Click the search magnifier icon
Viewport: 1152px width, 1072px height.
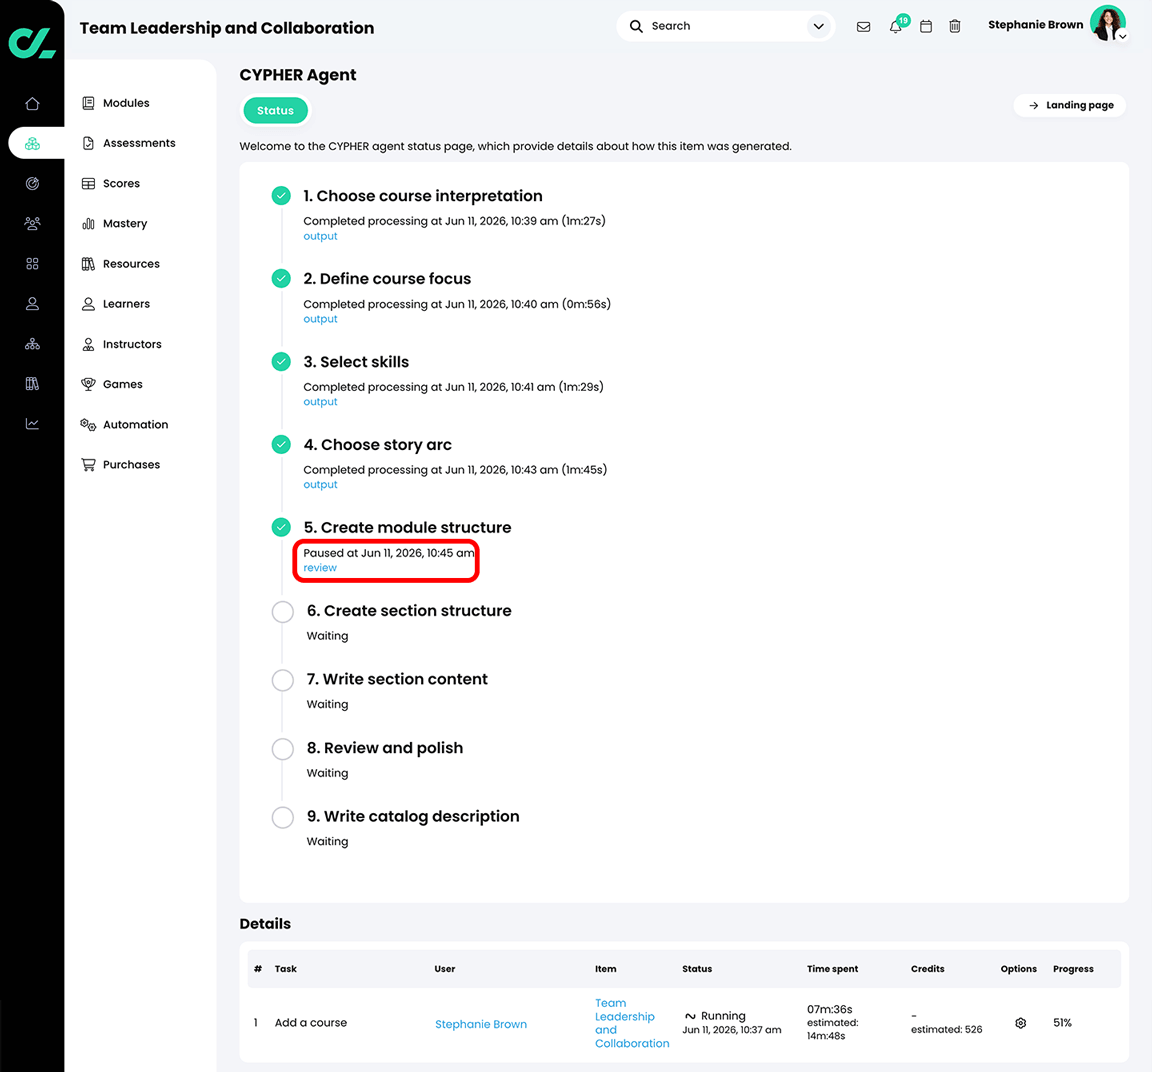pos(636,26)
